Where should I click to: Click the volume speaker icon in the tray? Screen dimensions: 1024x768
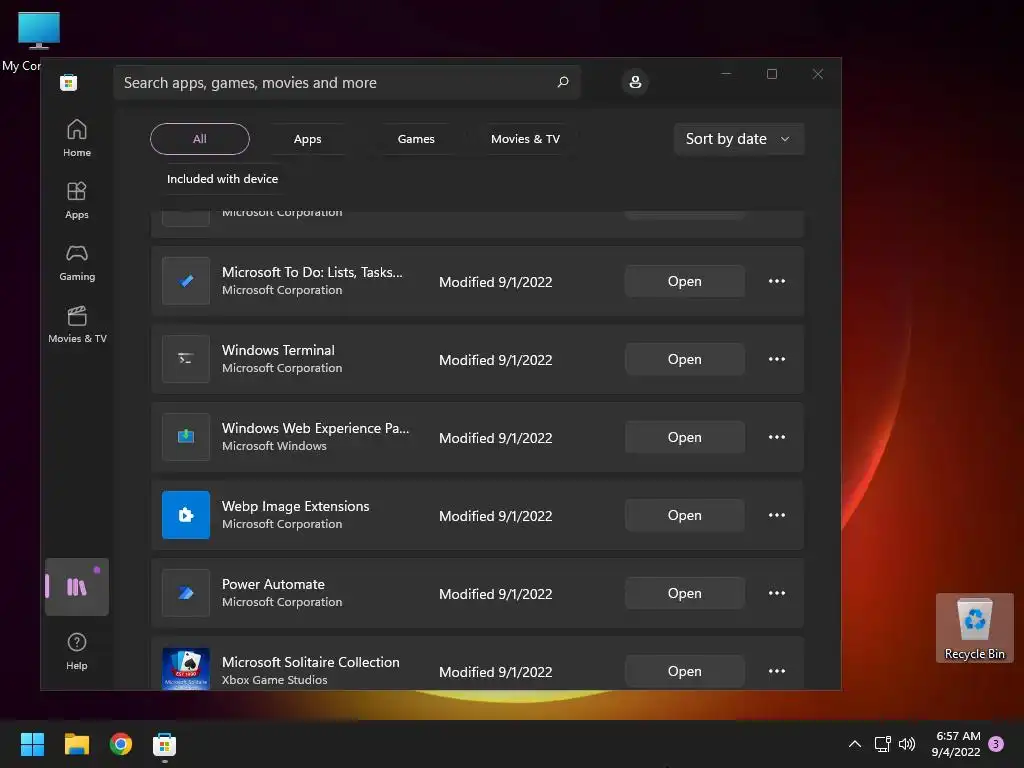tap(906, 744)
